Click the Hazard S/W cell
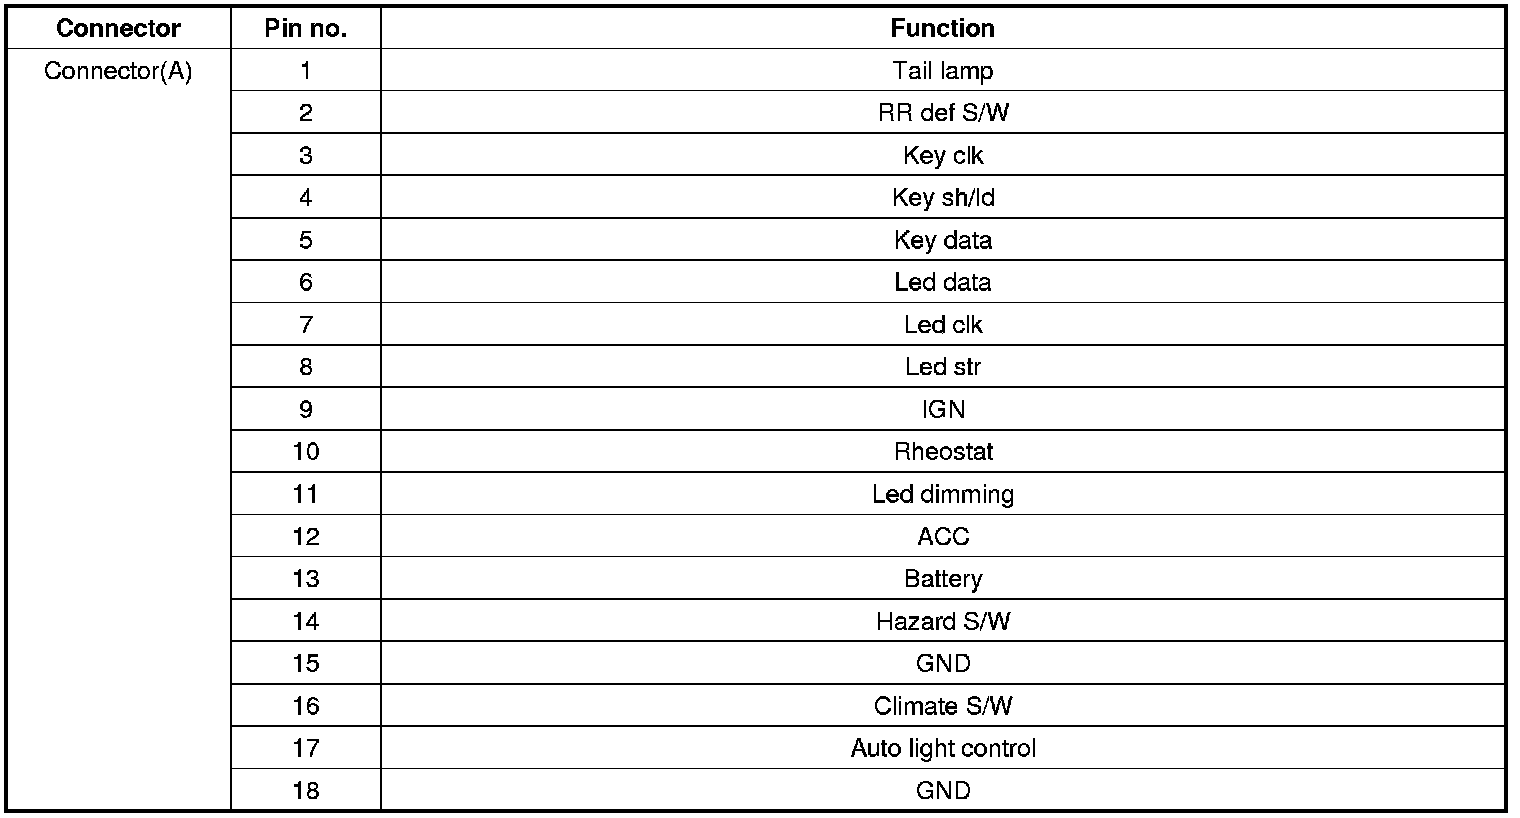 (942, 621)
